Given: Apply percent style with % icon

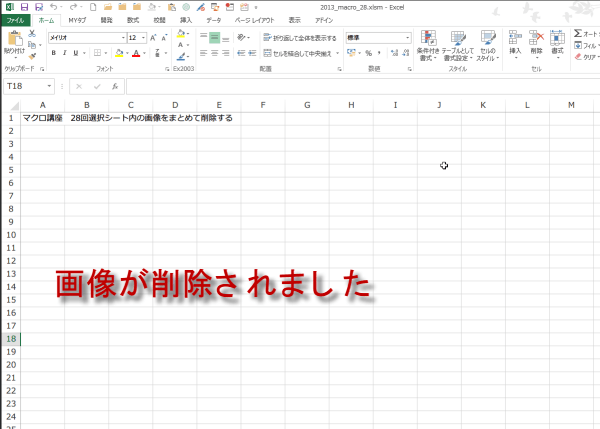Looking at the screenshot, I should click(368, 53).
